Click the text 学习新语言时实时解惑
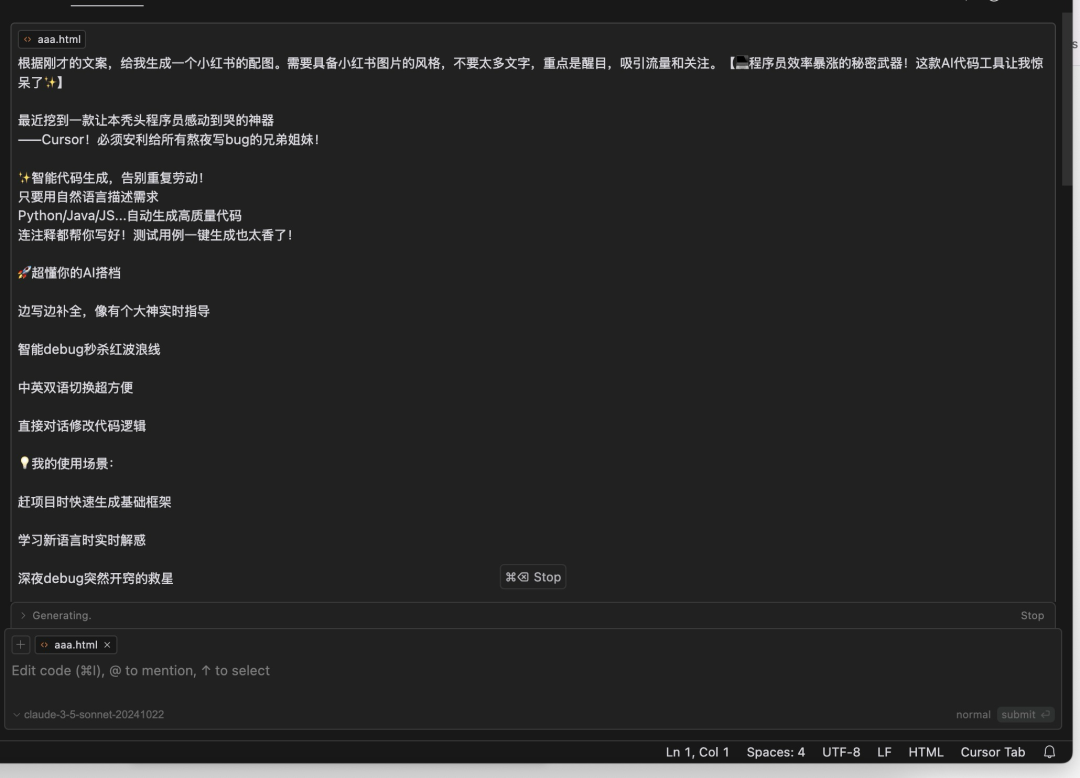 click(81, 540)
